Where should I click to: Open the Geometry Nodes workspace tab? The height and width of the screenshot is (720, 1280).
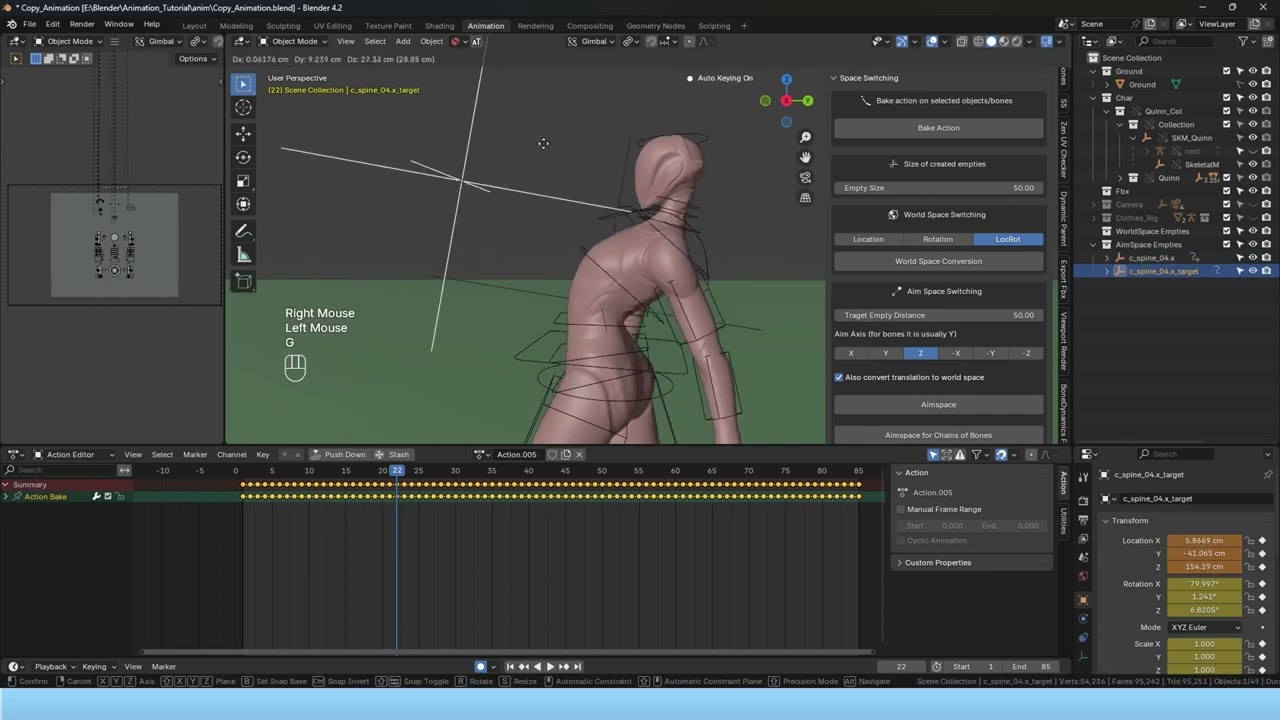[655, 26]
